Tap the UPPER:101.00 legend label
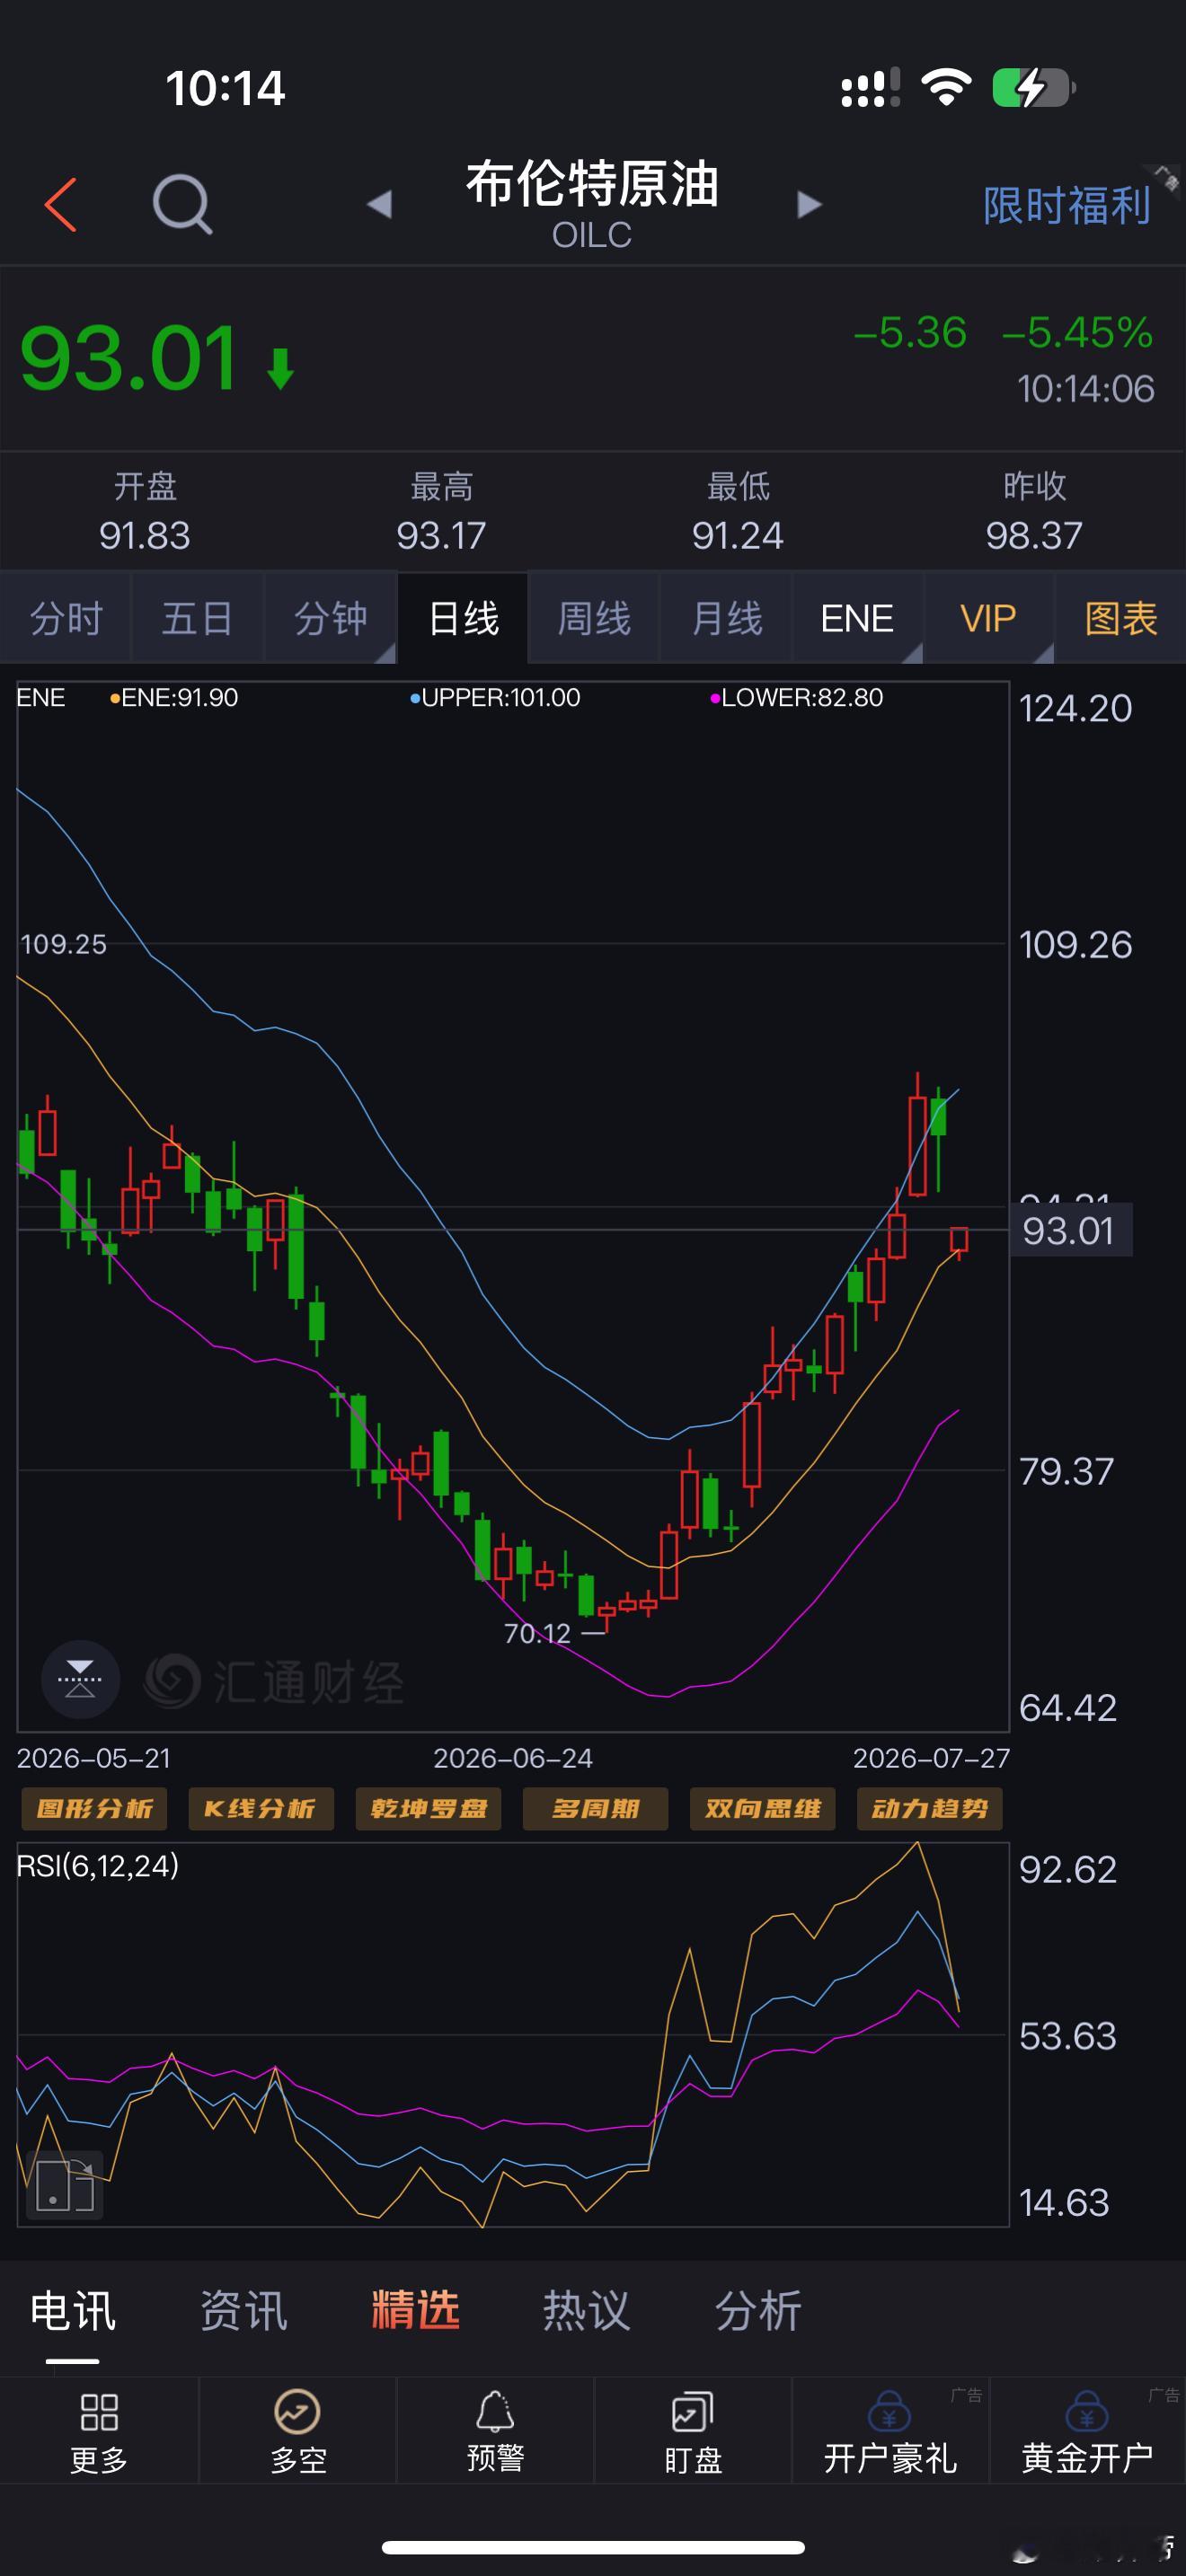Screen dimensions: 1186x2576 tap(495, 698)
